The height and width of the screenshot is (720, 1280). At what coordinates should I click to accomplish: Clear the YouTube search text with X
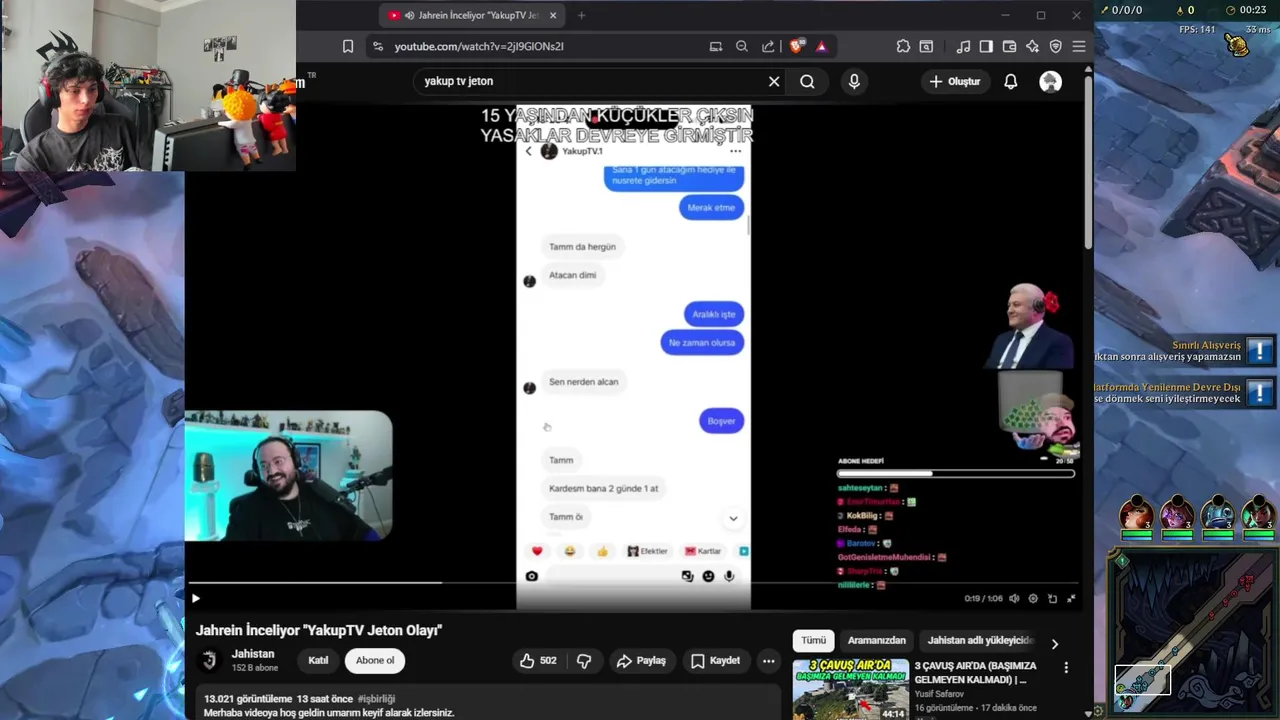tap(774, 81)
